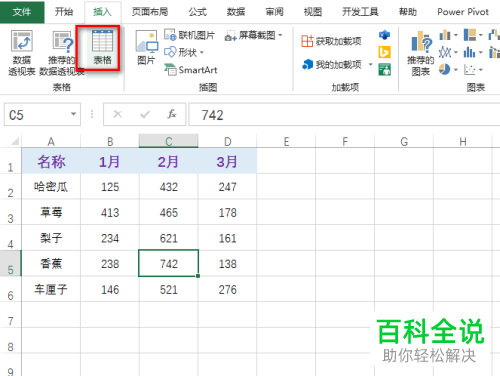Viewport: 500px width, 376px height.
Task: Open the File (文件) tab
Action: pos(22,12)
